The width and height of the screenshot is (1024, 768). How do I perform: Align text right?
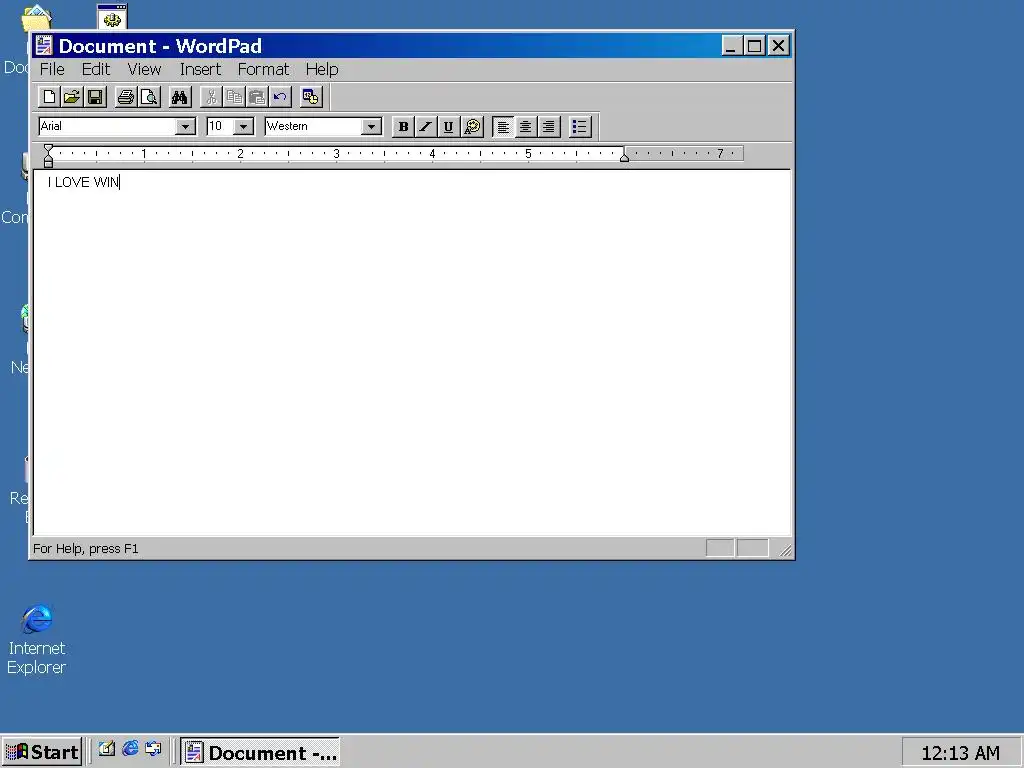[549, 127]
